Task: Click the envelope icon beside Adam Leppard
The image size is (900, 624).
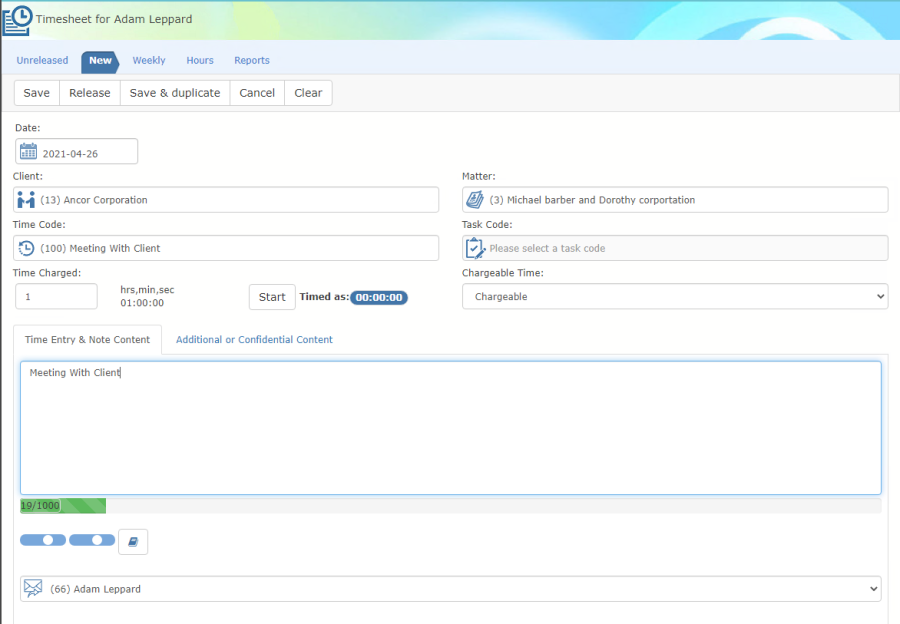Action: coord(33,588)
